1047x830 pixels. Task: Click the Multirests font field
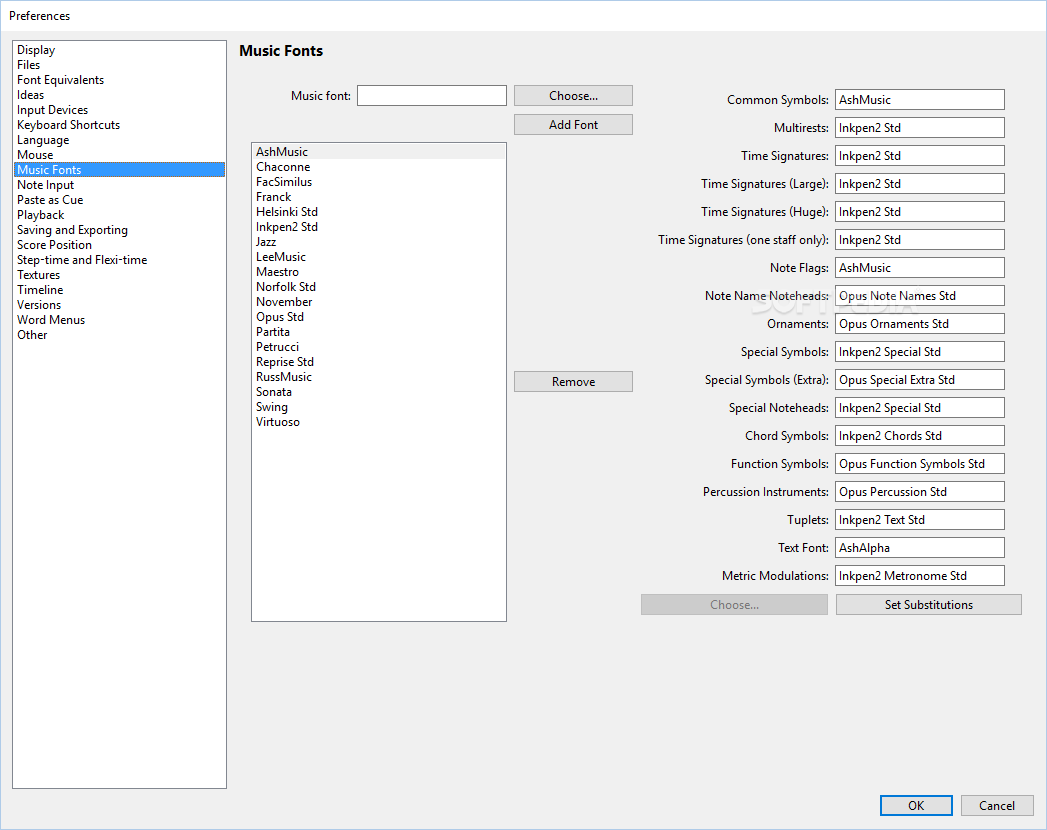(919, 128)
